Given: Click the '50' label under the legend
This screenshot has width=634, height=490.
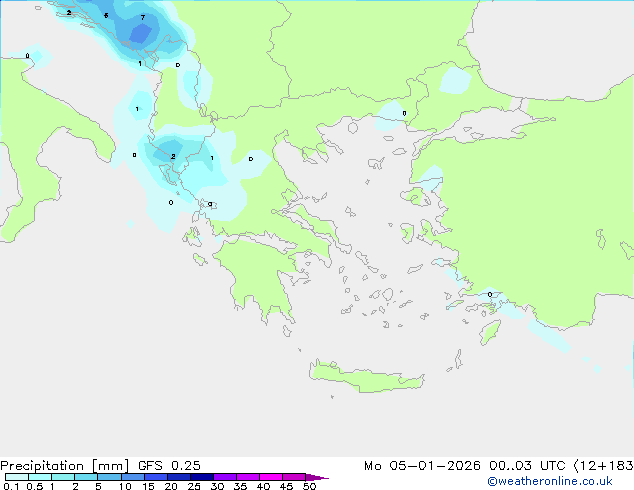Looking at the screenshot, I should click(309, 486).
